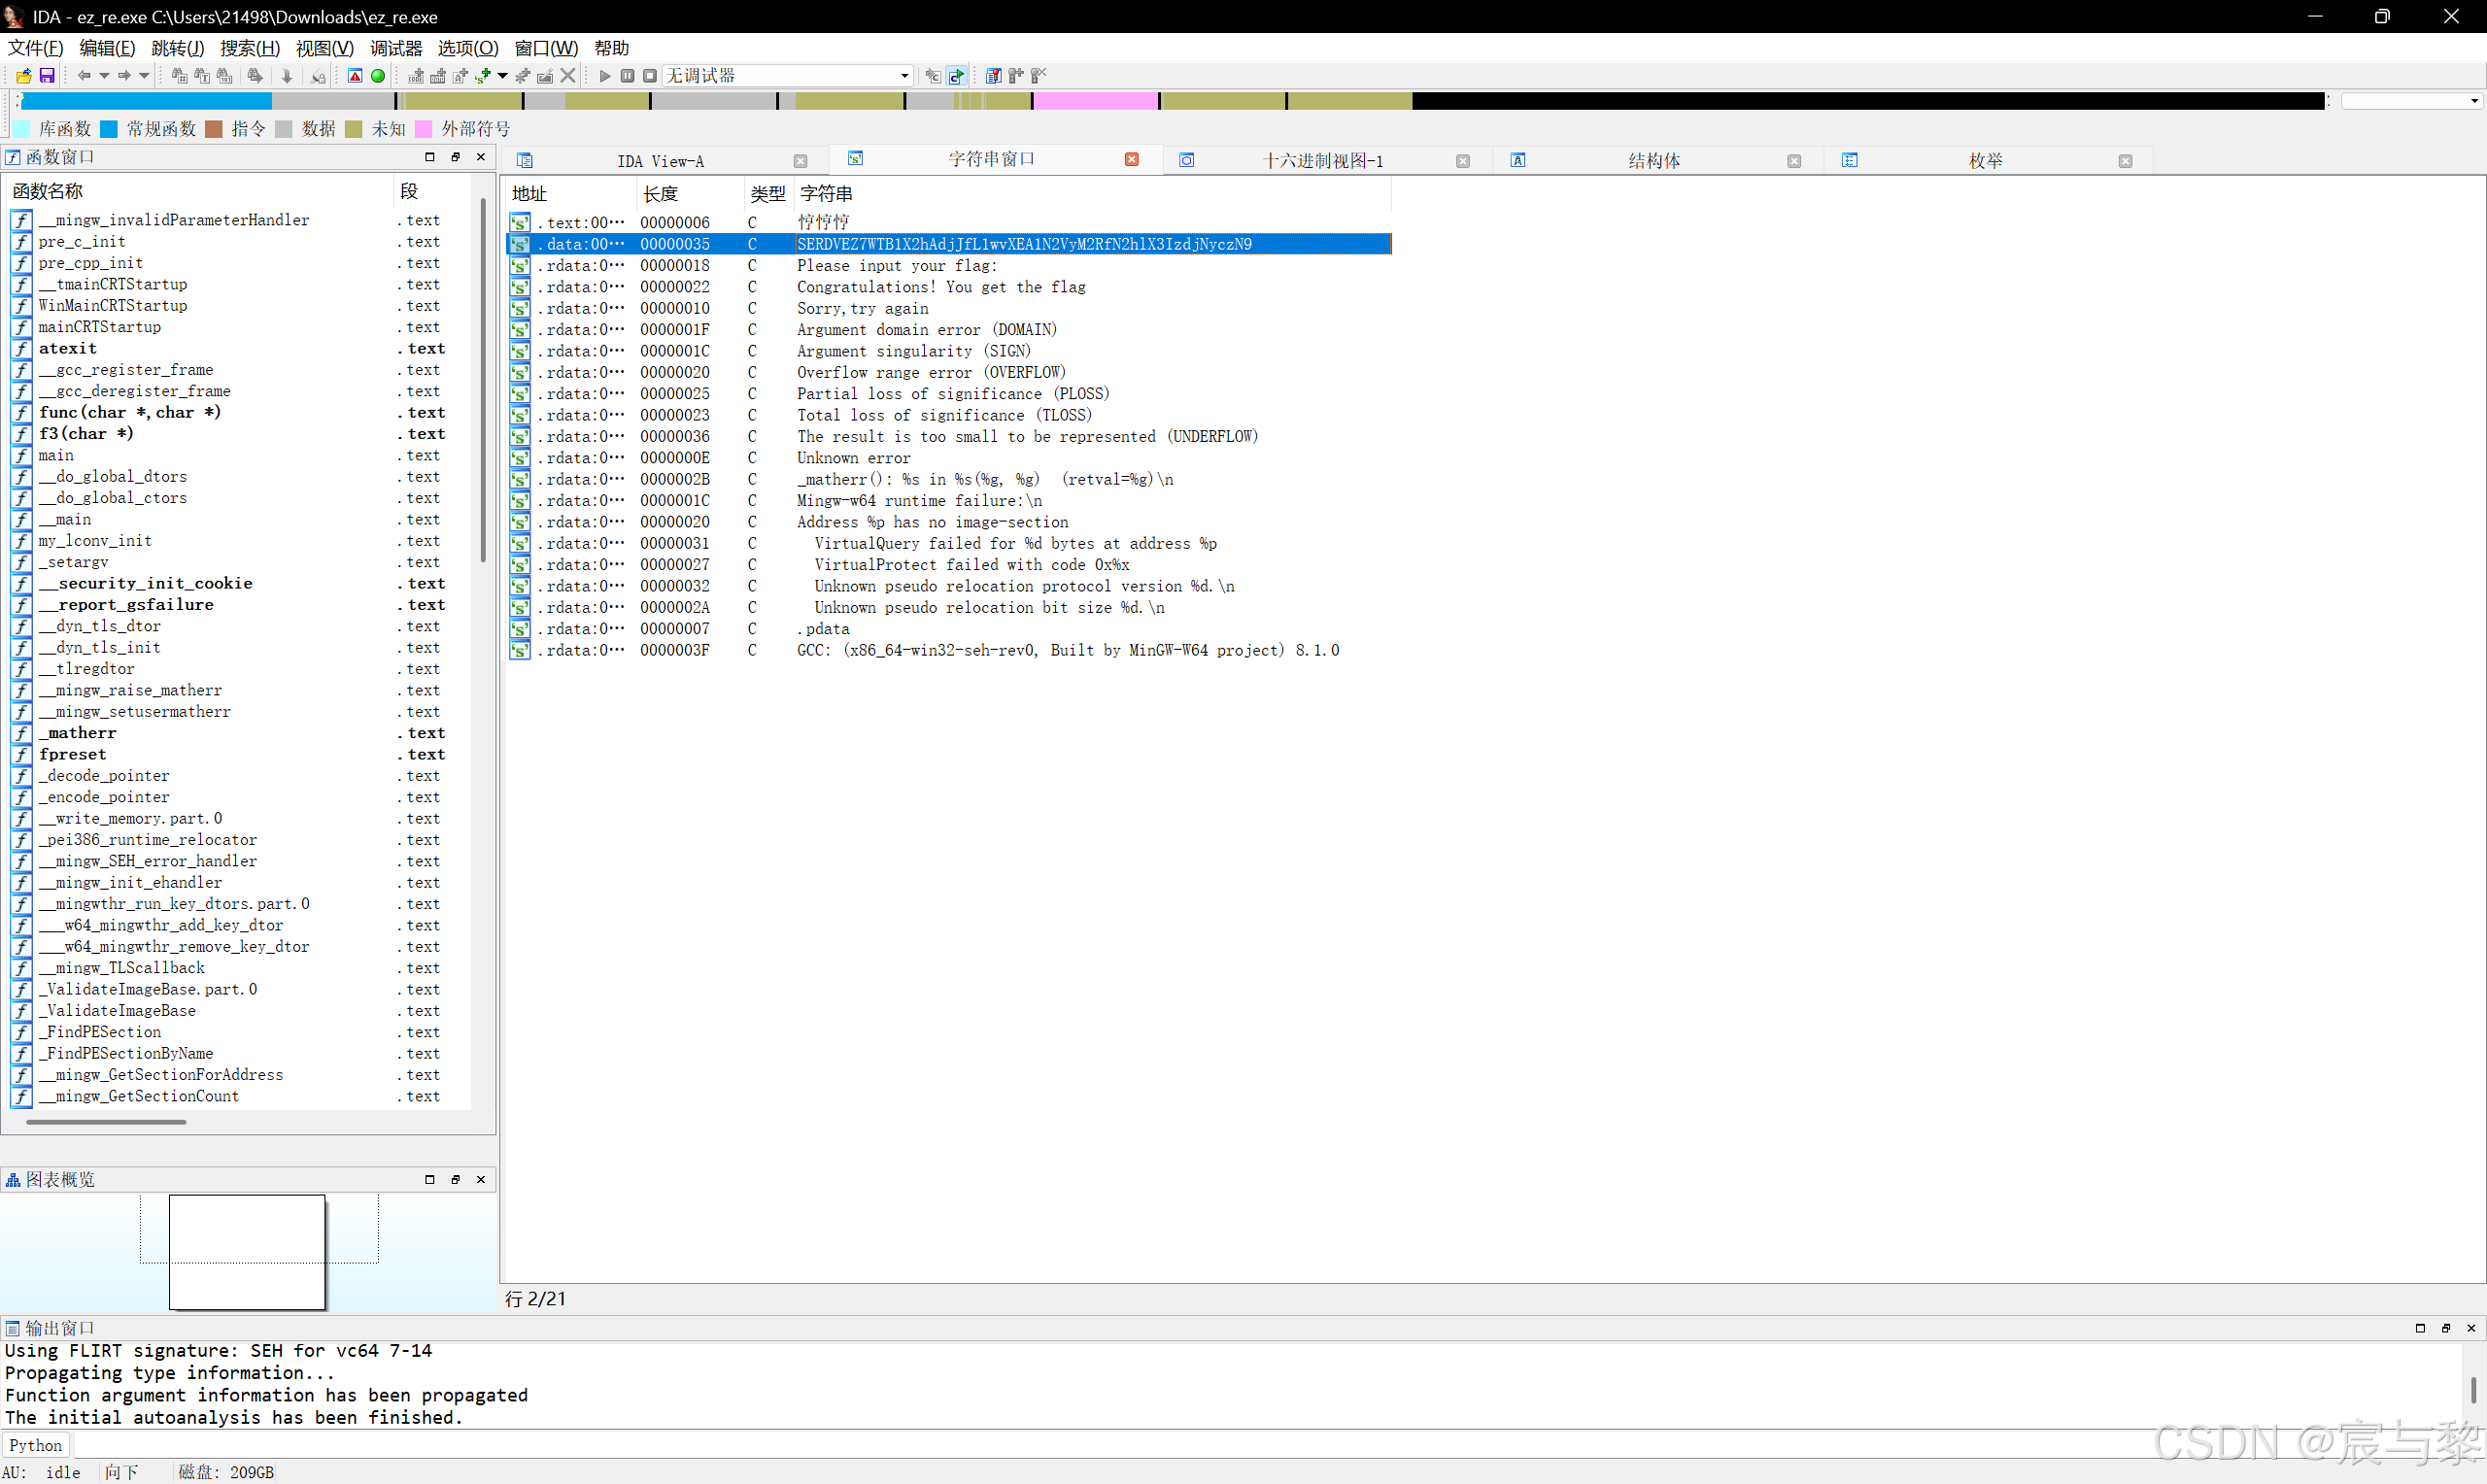The width and height of the screenshot is (2487, 1484).
Task: Switch to the IDA View-A tab
Action: 660,161
